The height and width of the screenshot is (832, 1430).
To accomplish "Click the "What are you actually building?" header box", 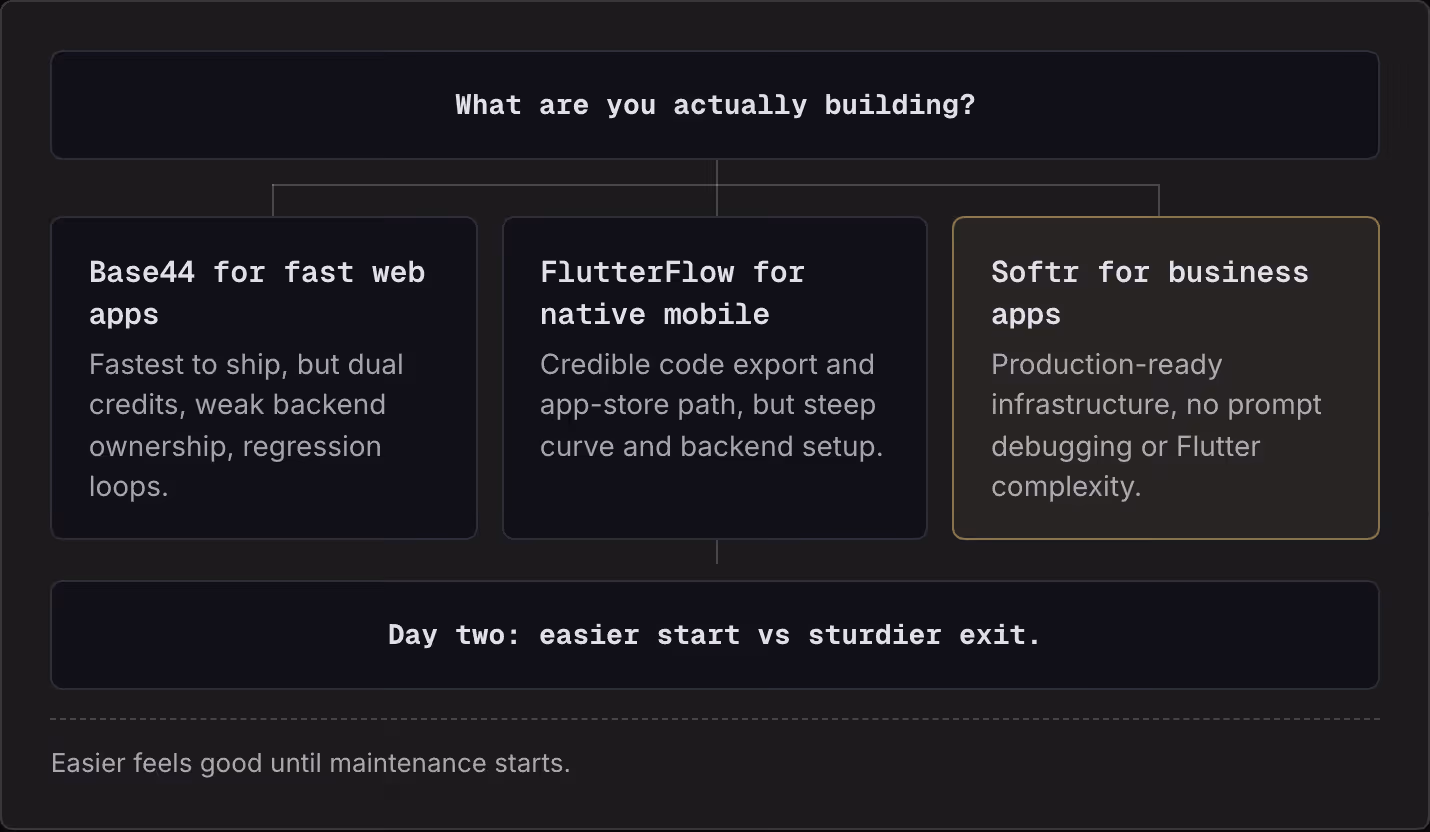I will 715,105.
